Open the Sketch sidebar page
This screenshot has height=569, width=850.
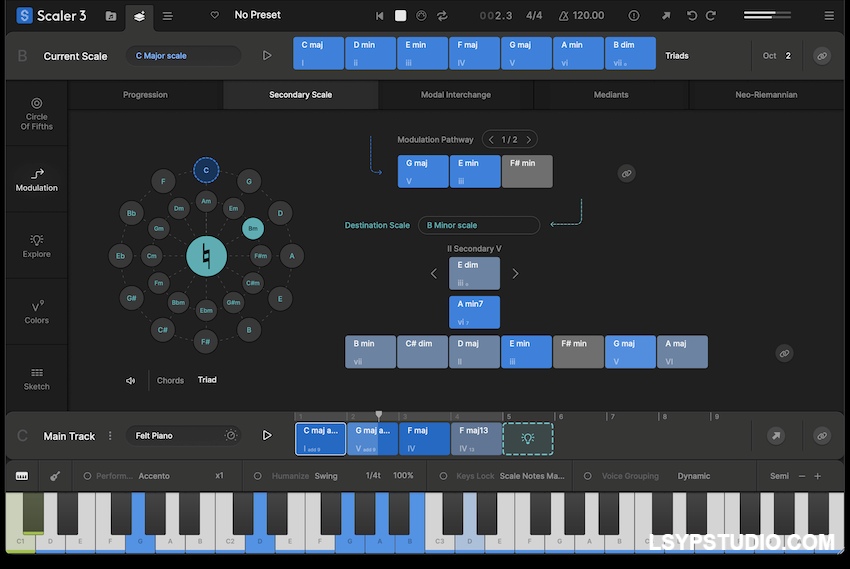[x=36, y=378]
